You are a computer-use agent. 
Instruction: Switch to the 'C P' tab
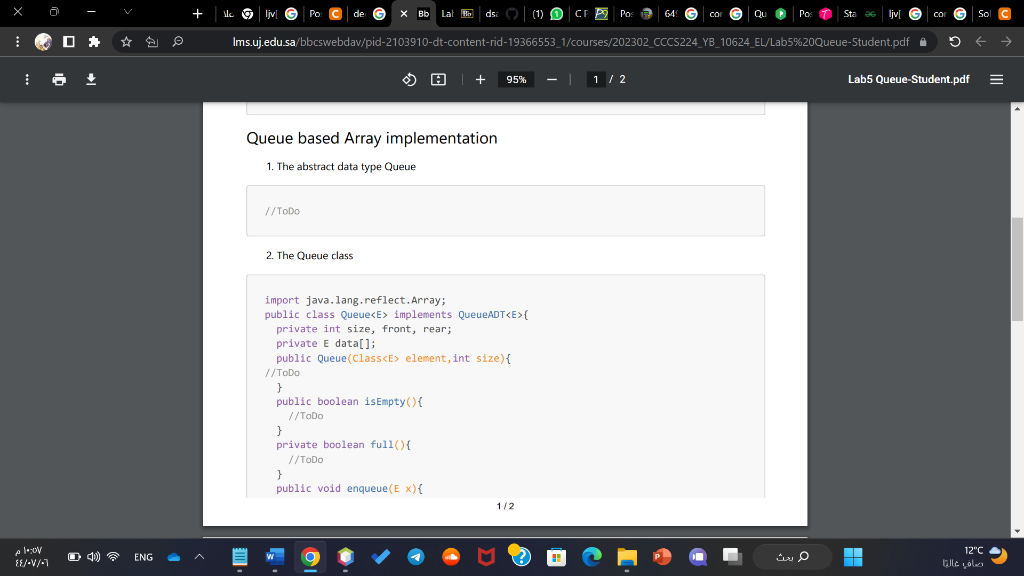pos(592,13)
